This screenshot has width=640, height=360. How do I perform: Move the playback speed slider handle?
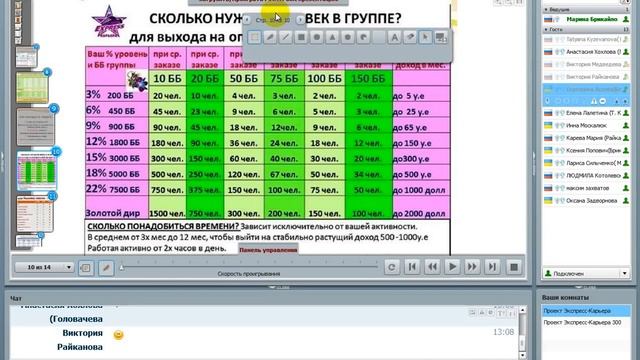[x=122, y=267]
